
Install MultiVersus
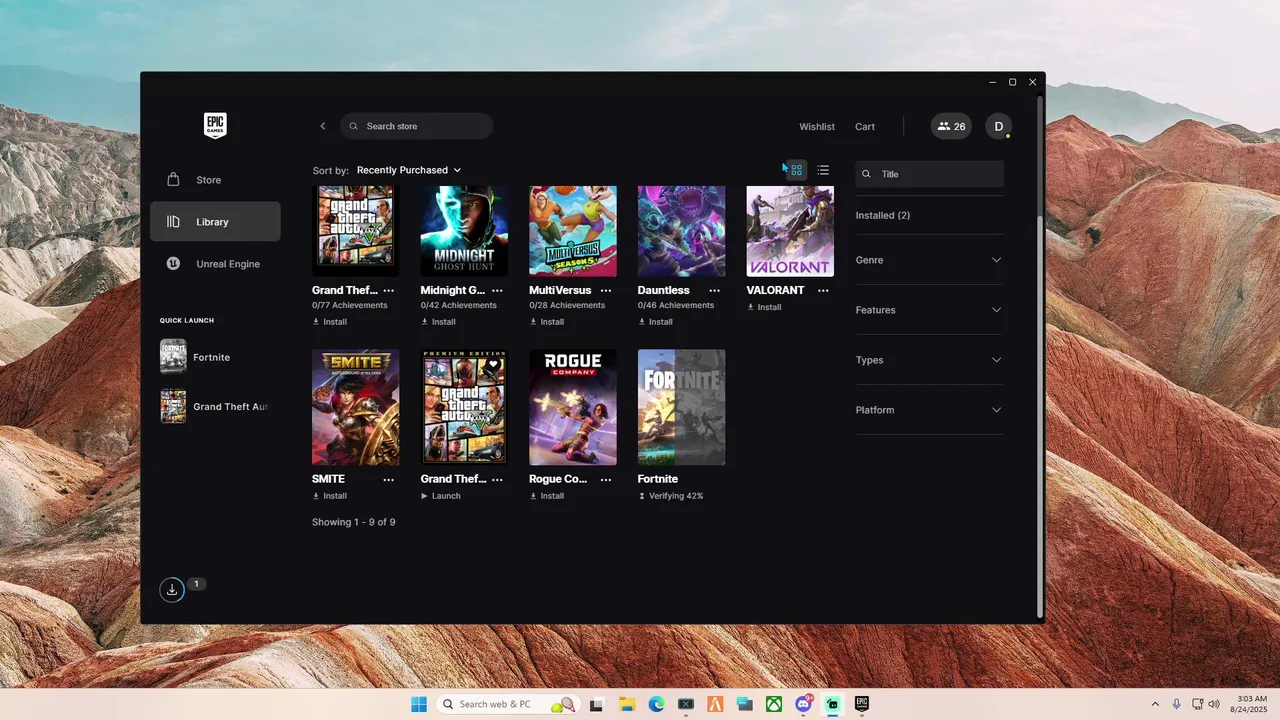point(547,322)
